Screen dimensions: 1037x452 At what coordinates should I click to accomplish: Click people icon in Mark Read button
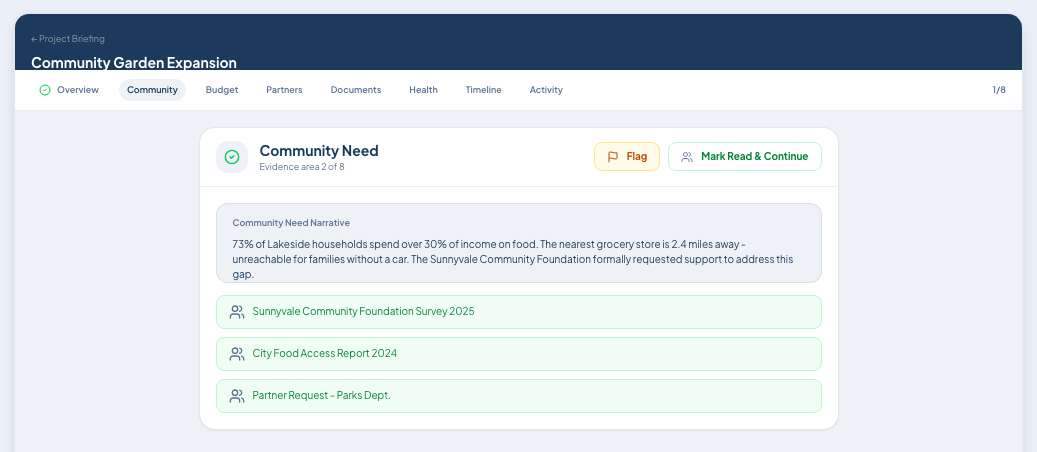[687, 157]
